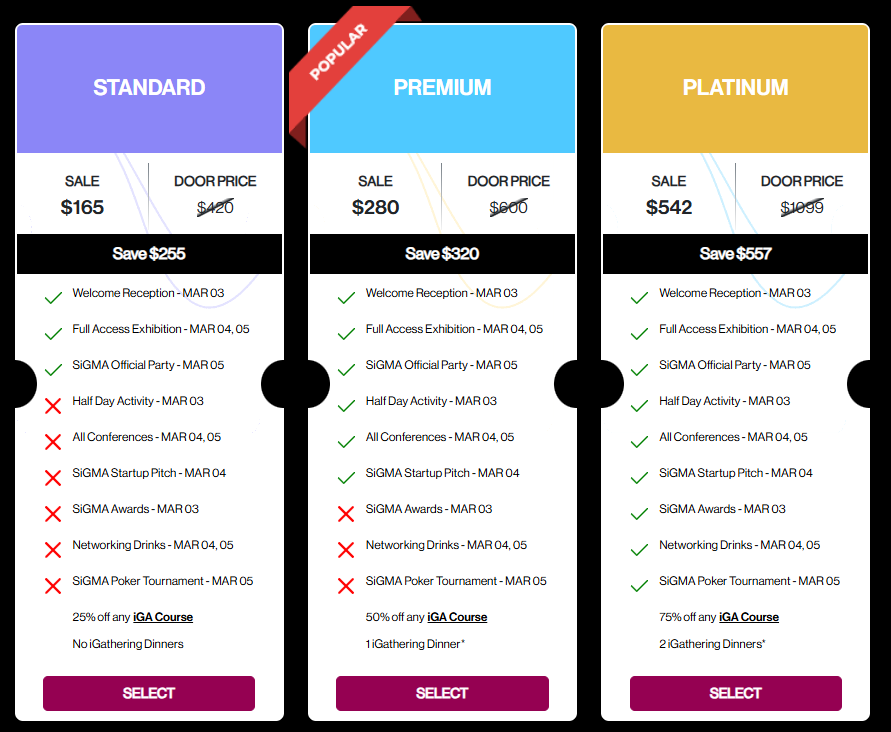Screen dimensions: 891x732
Task: Visit iGA Course link in Platinum plan
Action: click(749, 617)
